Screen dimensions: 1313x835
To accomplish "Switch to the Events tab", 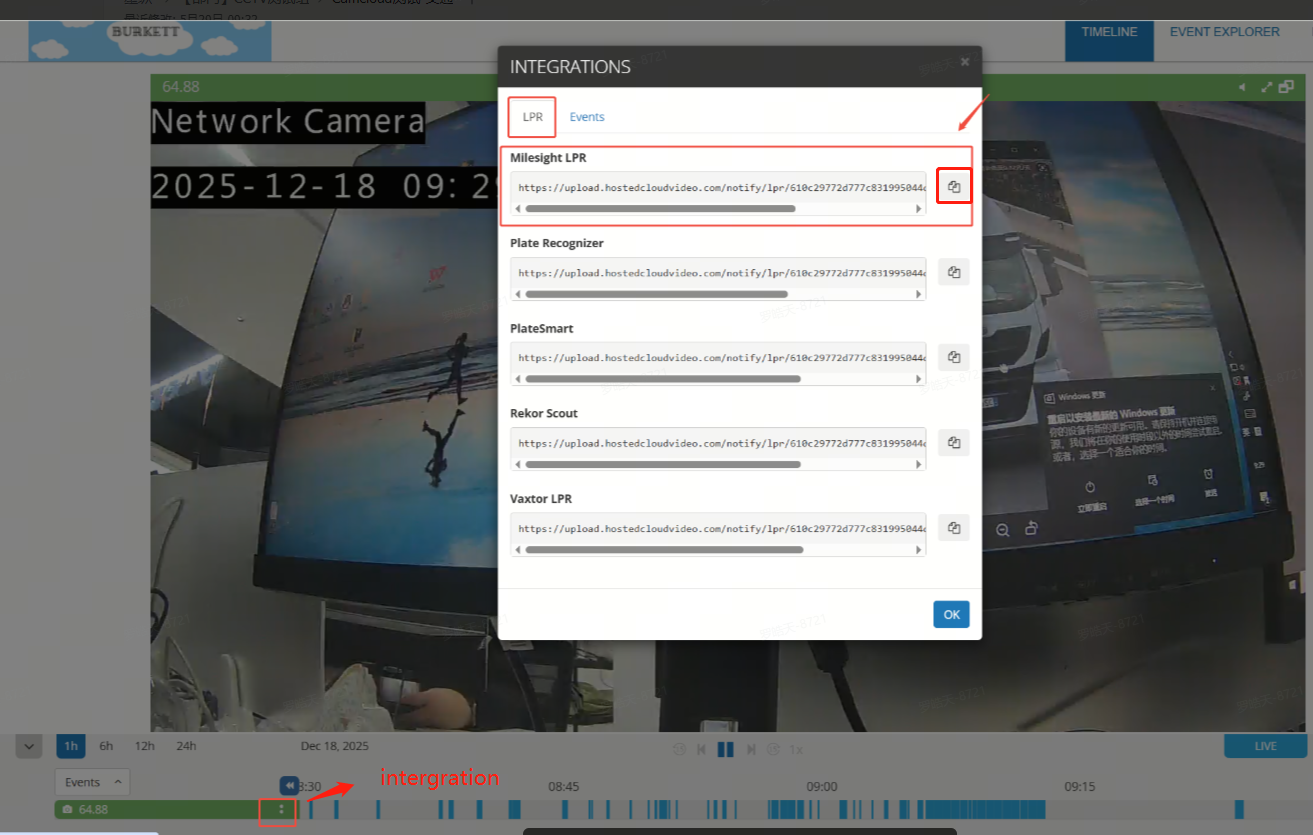I will click(587, 117).
